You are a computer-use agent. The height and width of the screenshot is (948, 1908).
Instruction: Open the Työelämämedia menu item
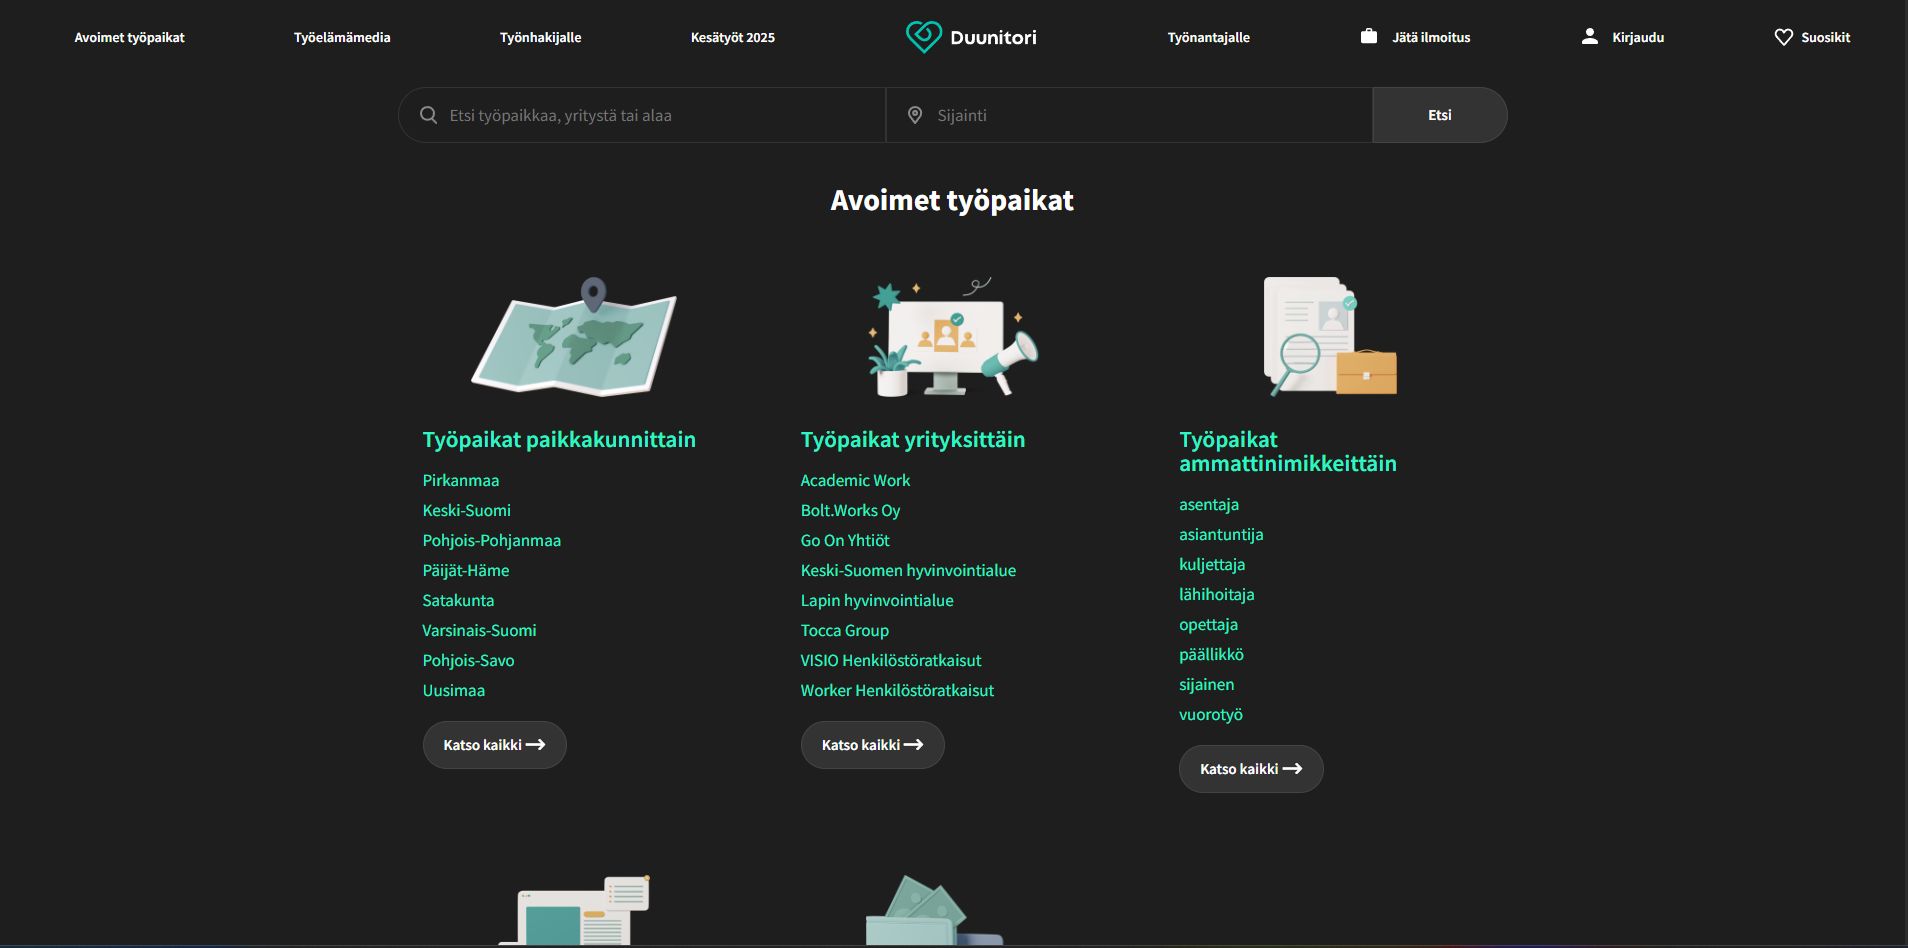pos(342,37)
